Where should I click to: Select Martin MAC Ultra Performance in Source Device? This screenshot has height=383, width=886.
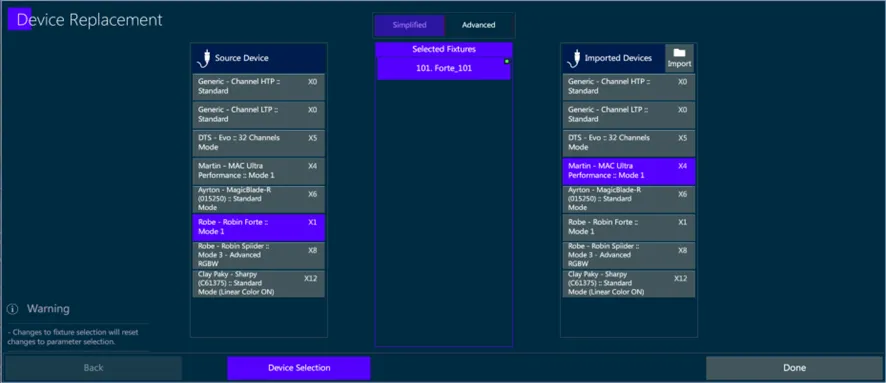259,171
